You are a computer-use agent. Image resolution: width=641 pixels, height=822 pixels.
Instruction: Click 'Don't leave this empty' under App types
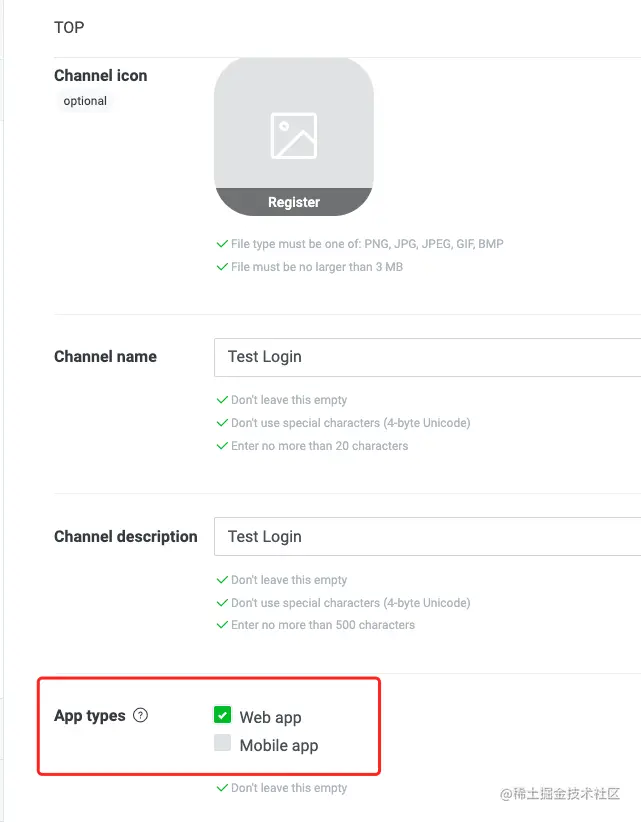(289, 788)
